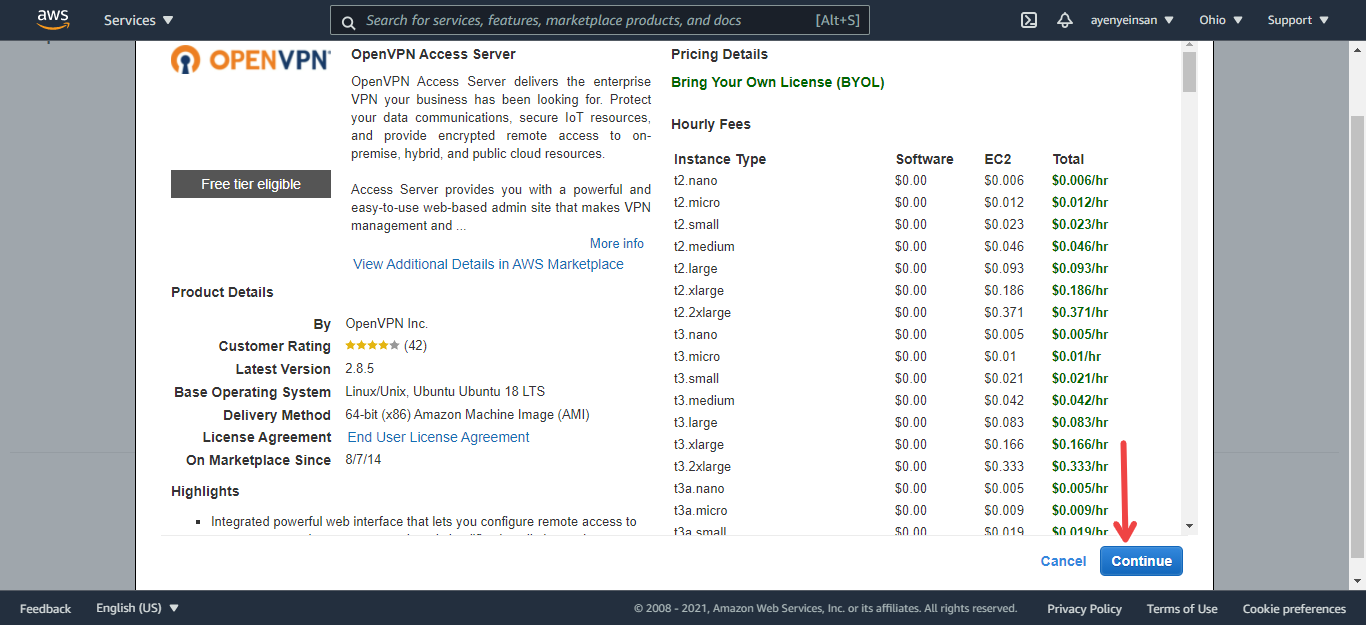Select the t3a.micro instance type text
1366x625 pixels.
coord(701,511)
